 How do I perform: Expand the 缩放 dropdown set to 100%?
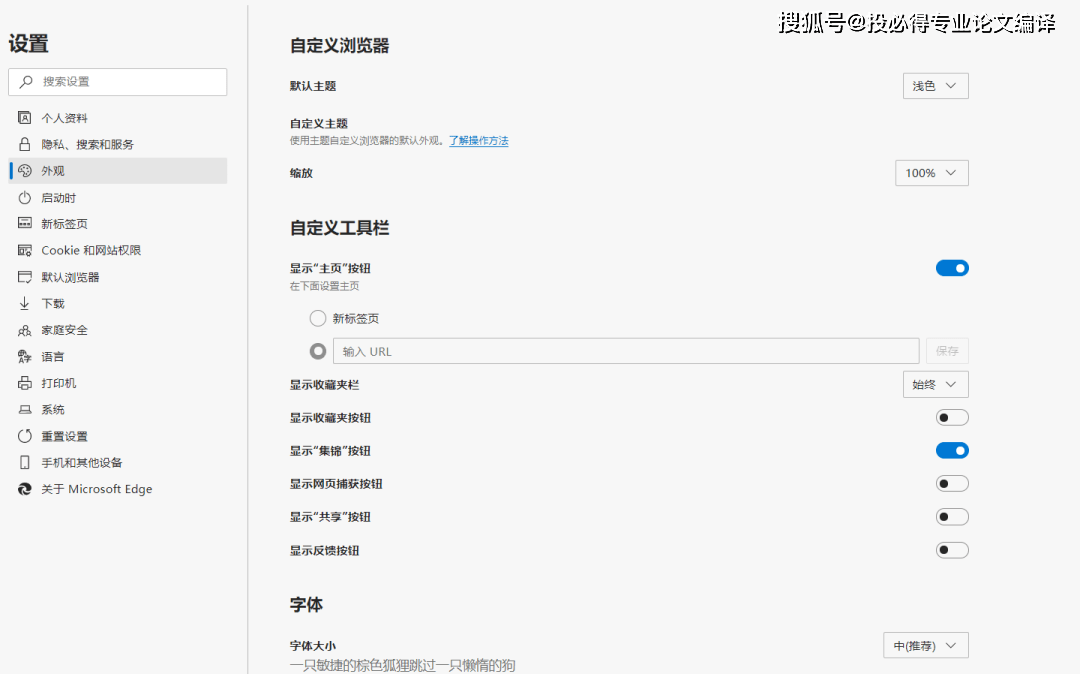[931, 172]
